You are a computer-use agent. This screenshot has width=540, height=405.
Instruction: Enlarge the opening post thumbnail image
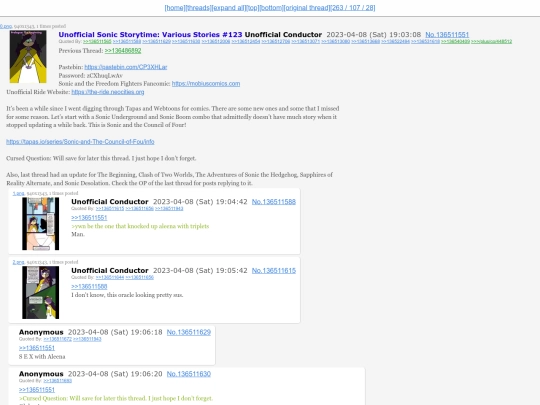point(28,57)
